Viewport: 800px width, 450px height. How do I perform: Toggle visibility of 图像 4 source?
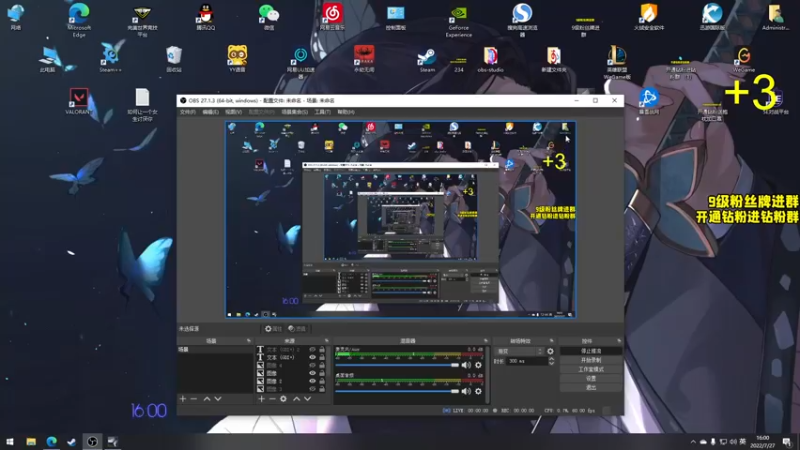pyautogui.click(x=312, y=365)
